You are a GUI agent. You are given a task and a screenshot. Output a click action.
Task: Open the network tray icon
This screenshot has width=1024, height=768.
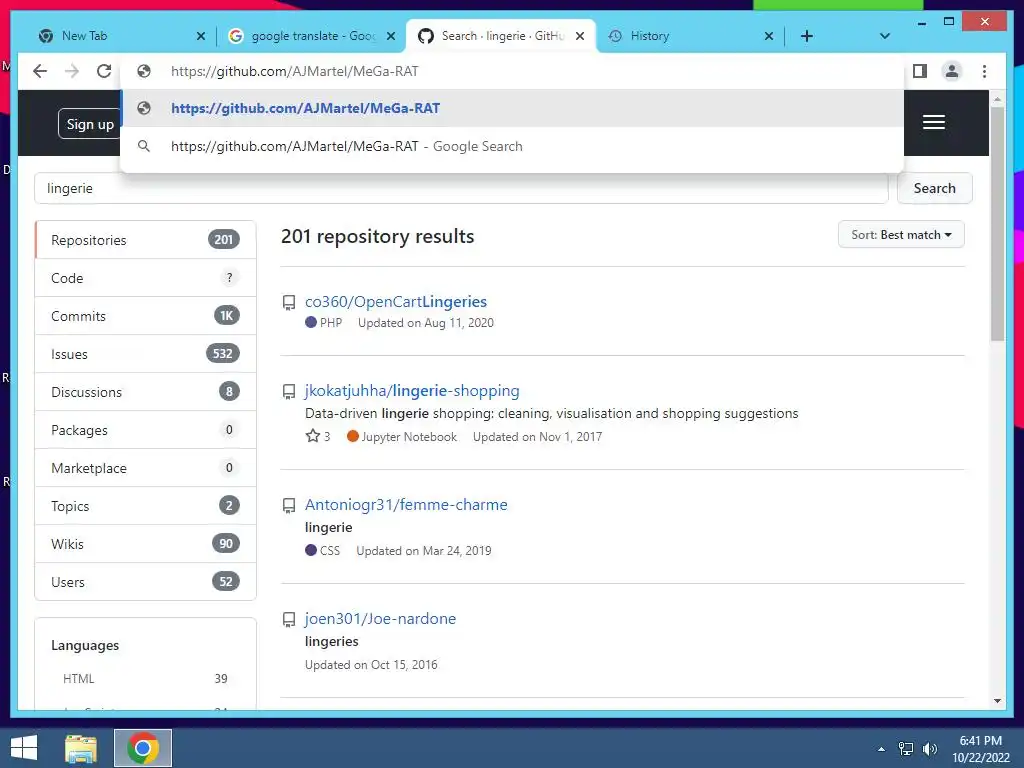(906, 749)
